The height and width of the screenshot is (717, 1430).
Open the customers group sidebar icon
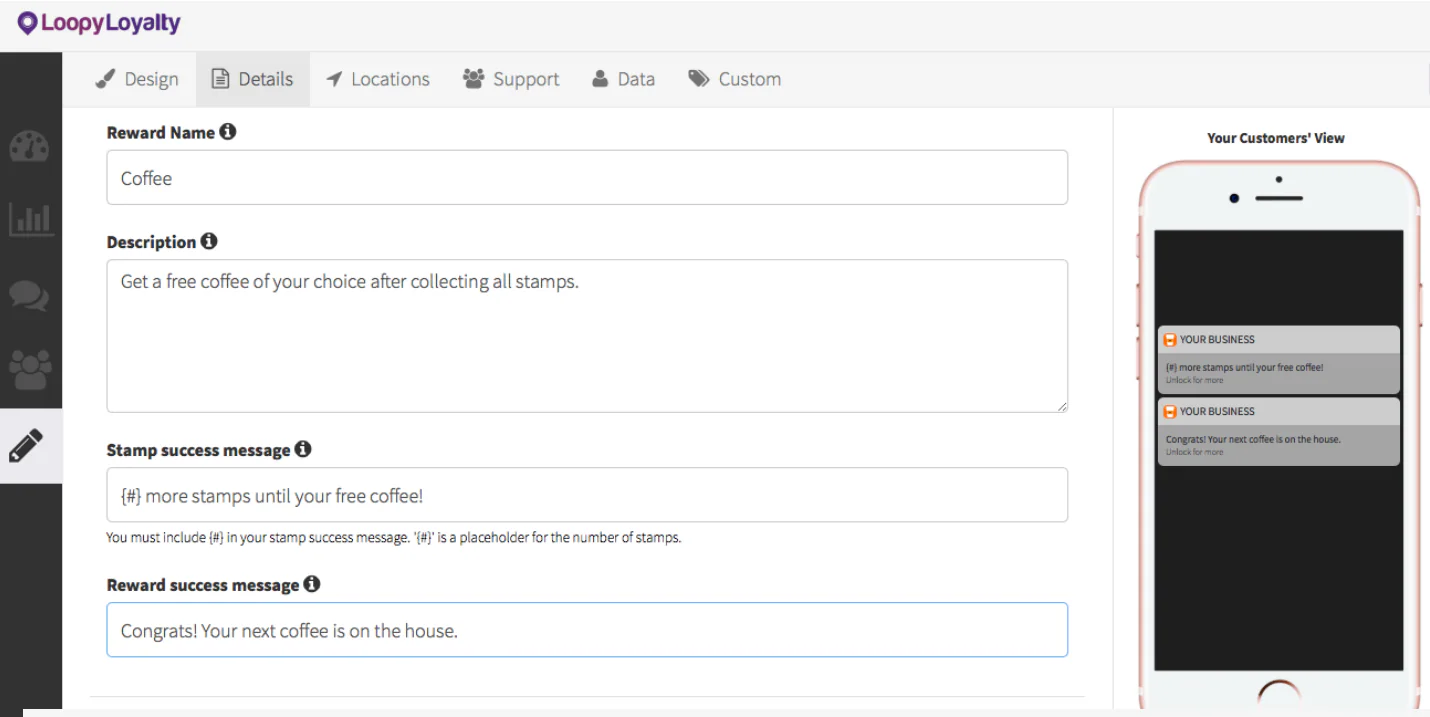click(29, 370)
